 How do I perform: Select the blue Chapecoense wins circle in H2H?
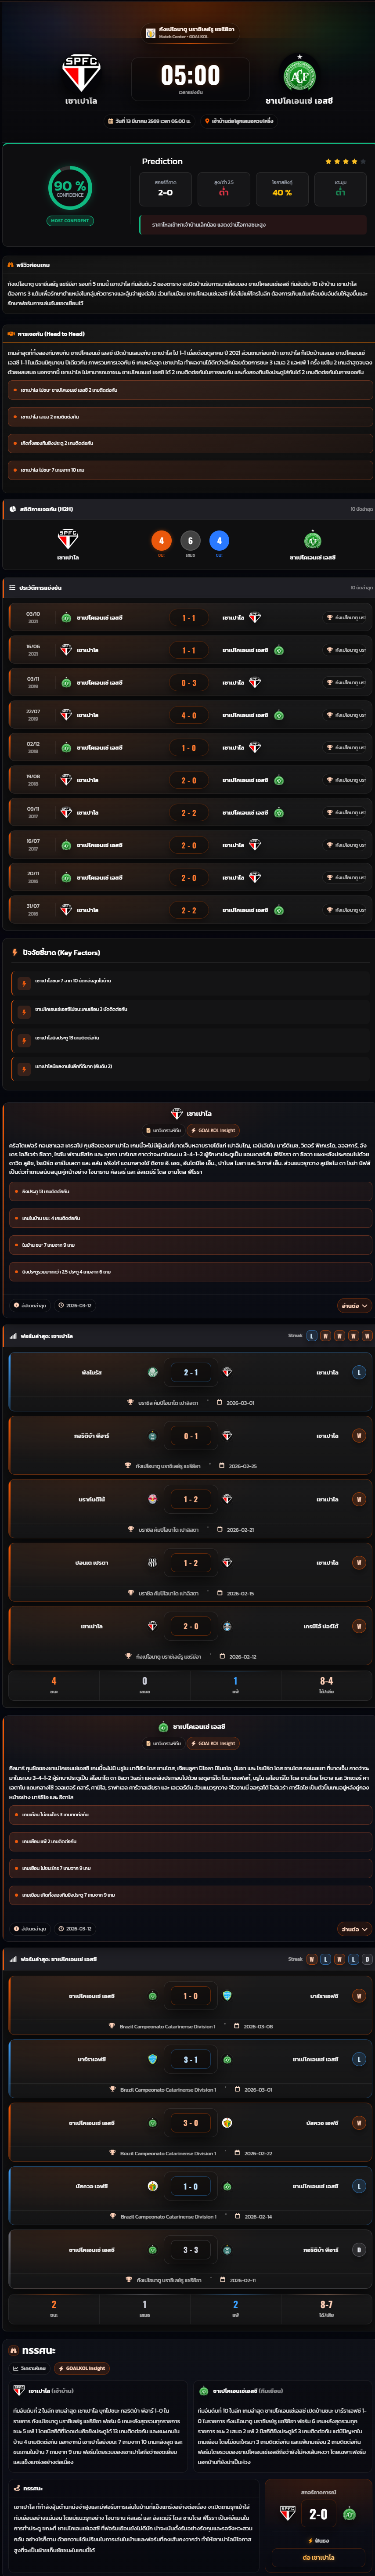[219, 541]
